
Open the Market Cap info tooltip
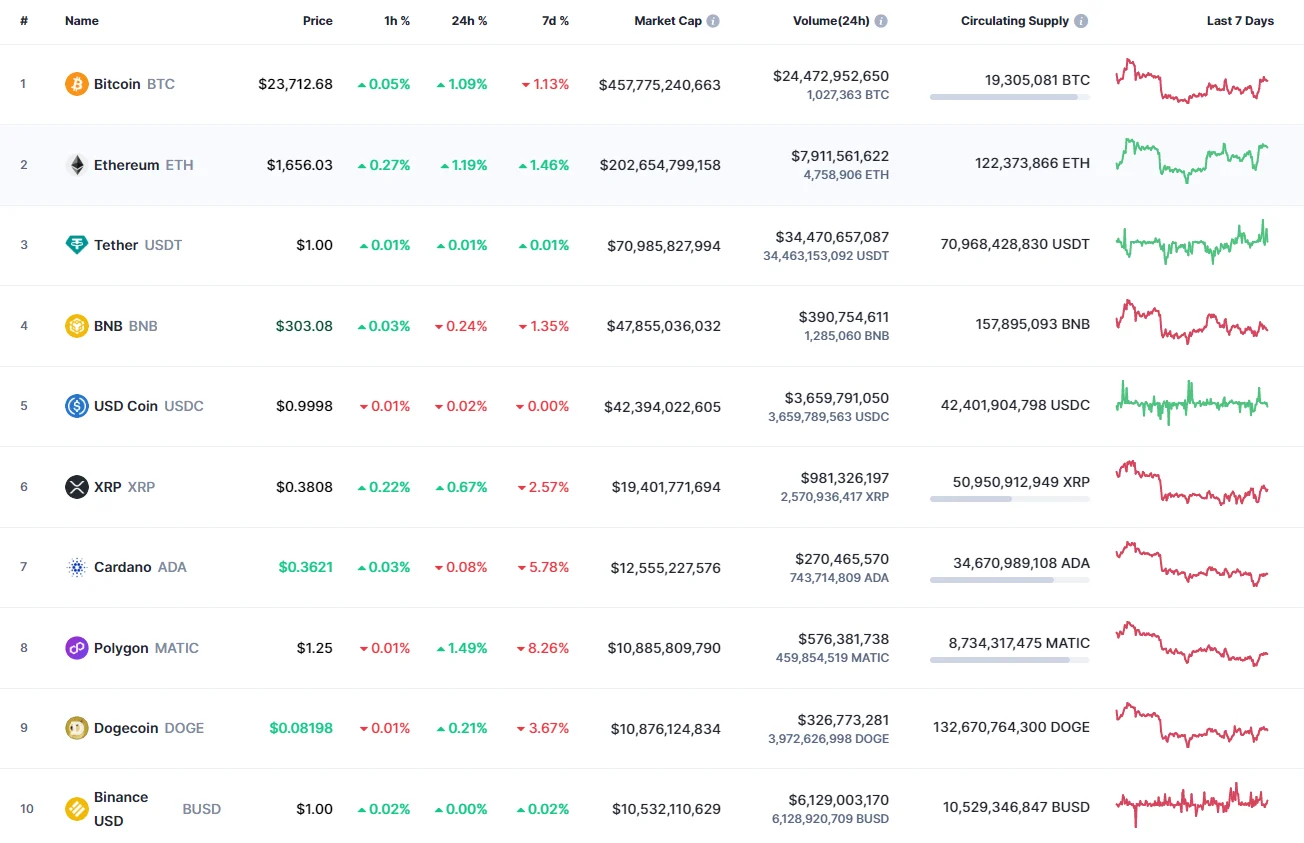click(x=711, y=20)
